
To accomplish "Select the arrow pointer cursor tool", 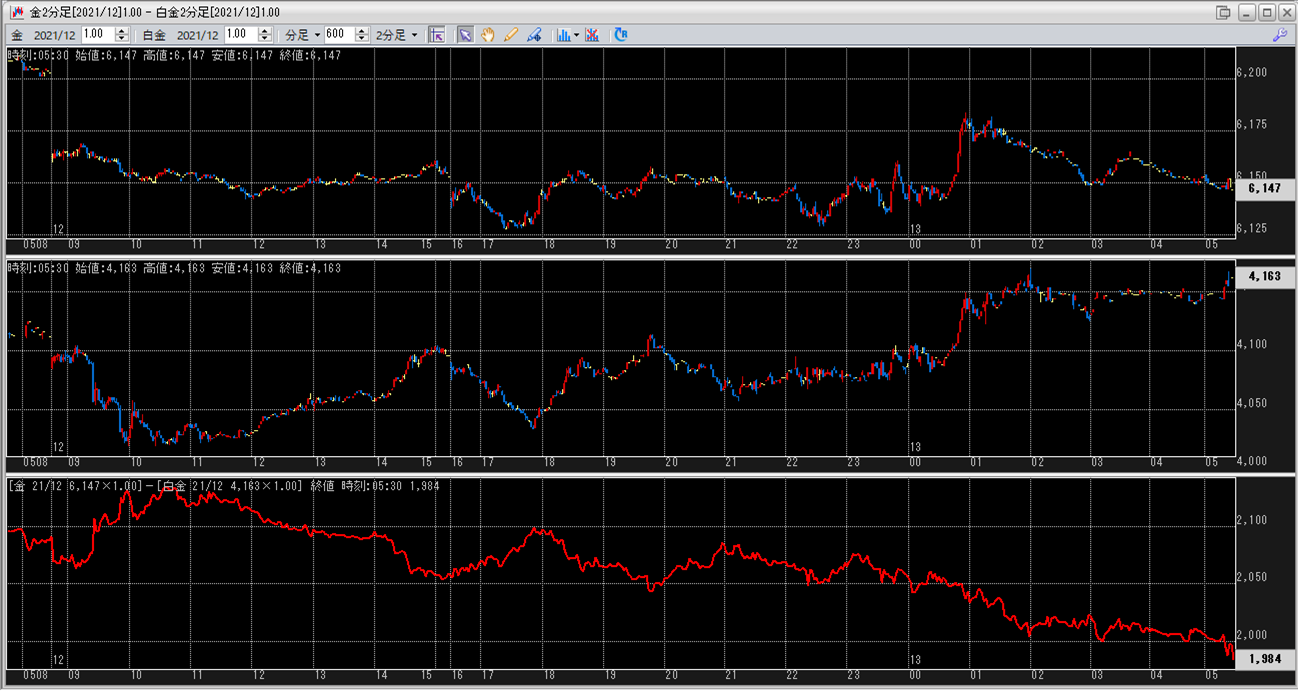I will (x=465, y=34).
